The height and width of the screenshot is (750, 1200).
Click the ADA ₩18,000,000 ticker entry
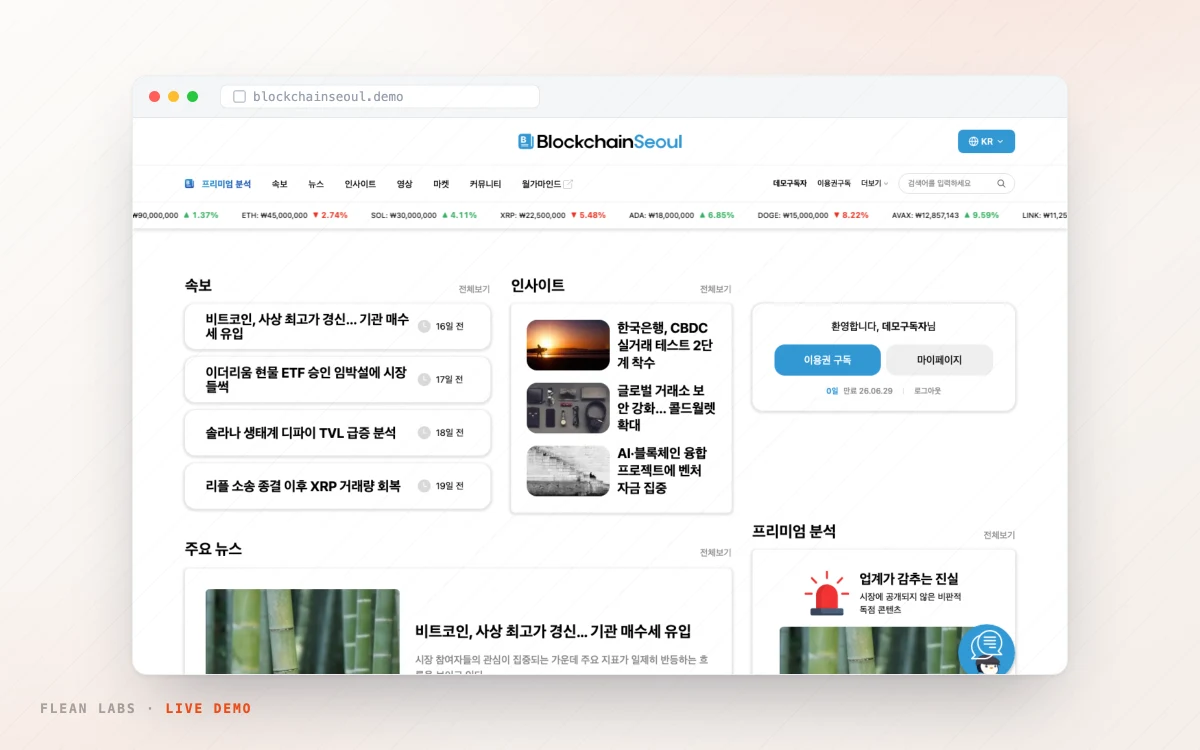tap(682, 215)
